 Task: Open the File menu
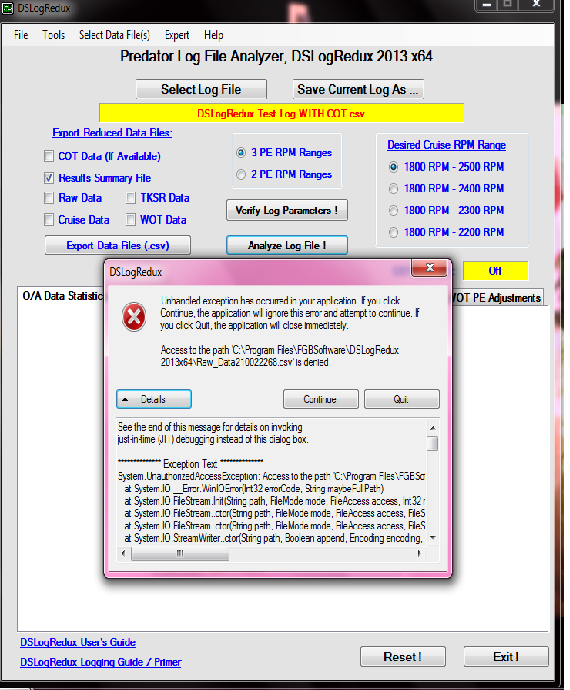pyautogui.click(x=21, y=35)
